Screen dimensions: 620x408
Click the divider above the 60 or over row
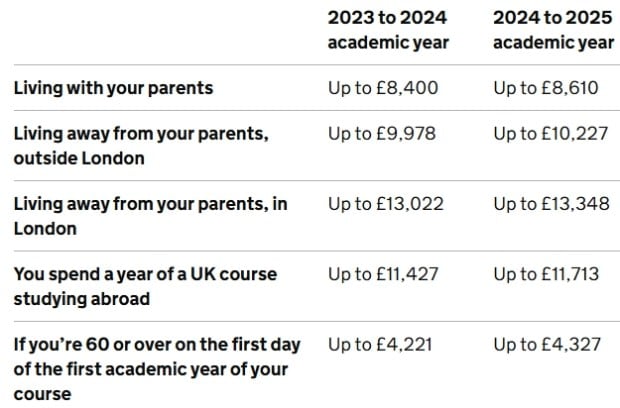tap(312, 322)
